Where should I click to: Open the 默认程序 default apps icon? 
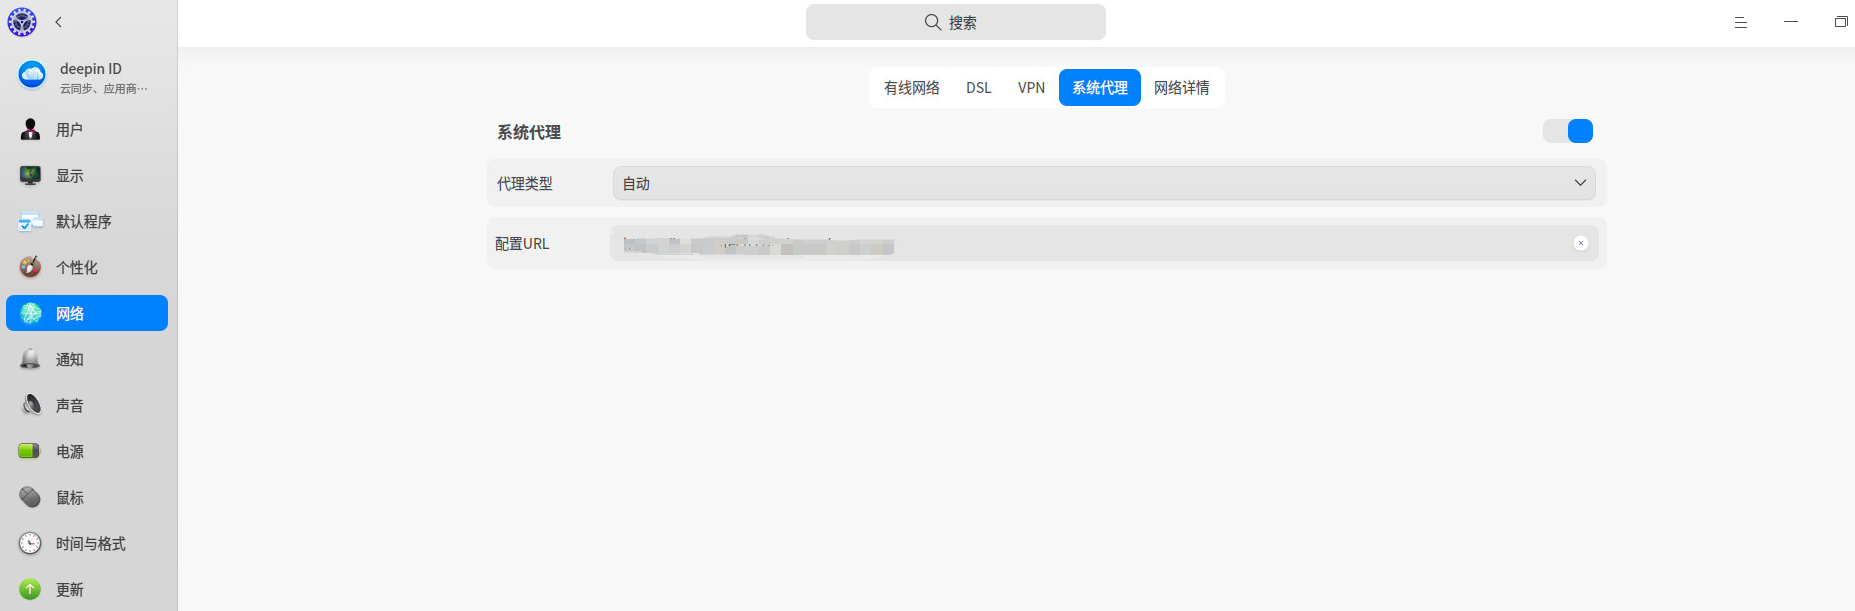click(31, 222)
